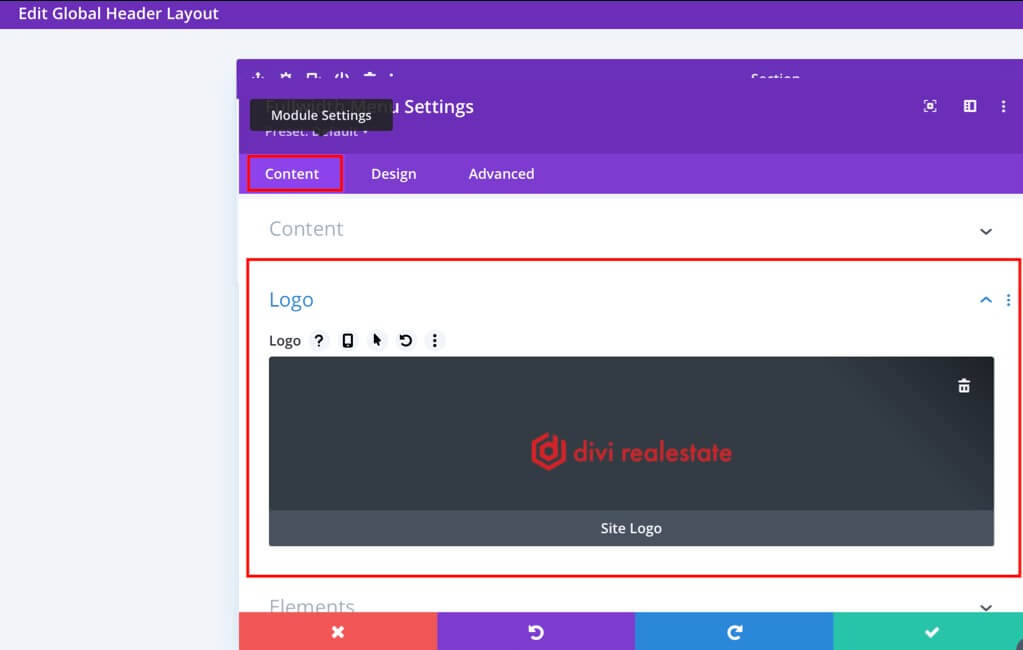Redo the change in settings footer

point(734,631)
